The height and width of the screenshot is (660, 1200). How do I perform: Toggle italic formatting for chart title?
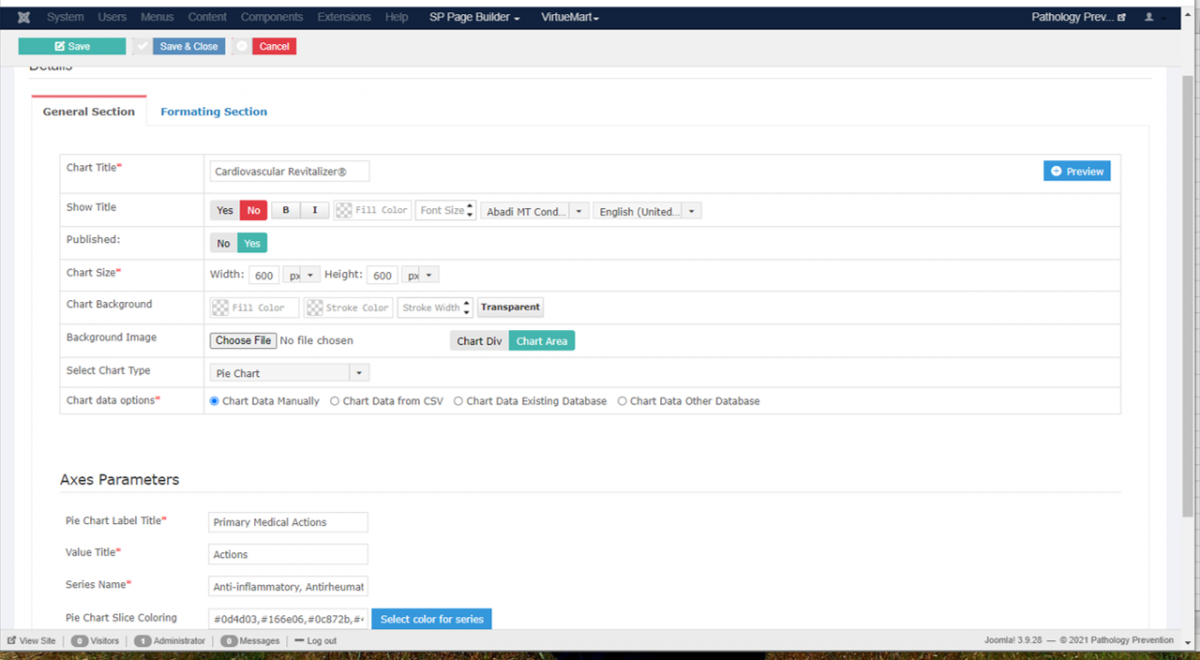coord(315,210)
